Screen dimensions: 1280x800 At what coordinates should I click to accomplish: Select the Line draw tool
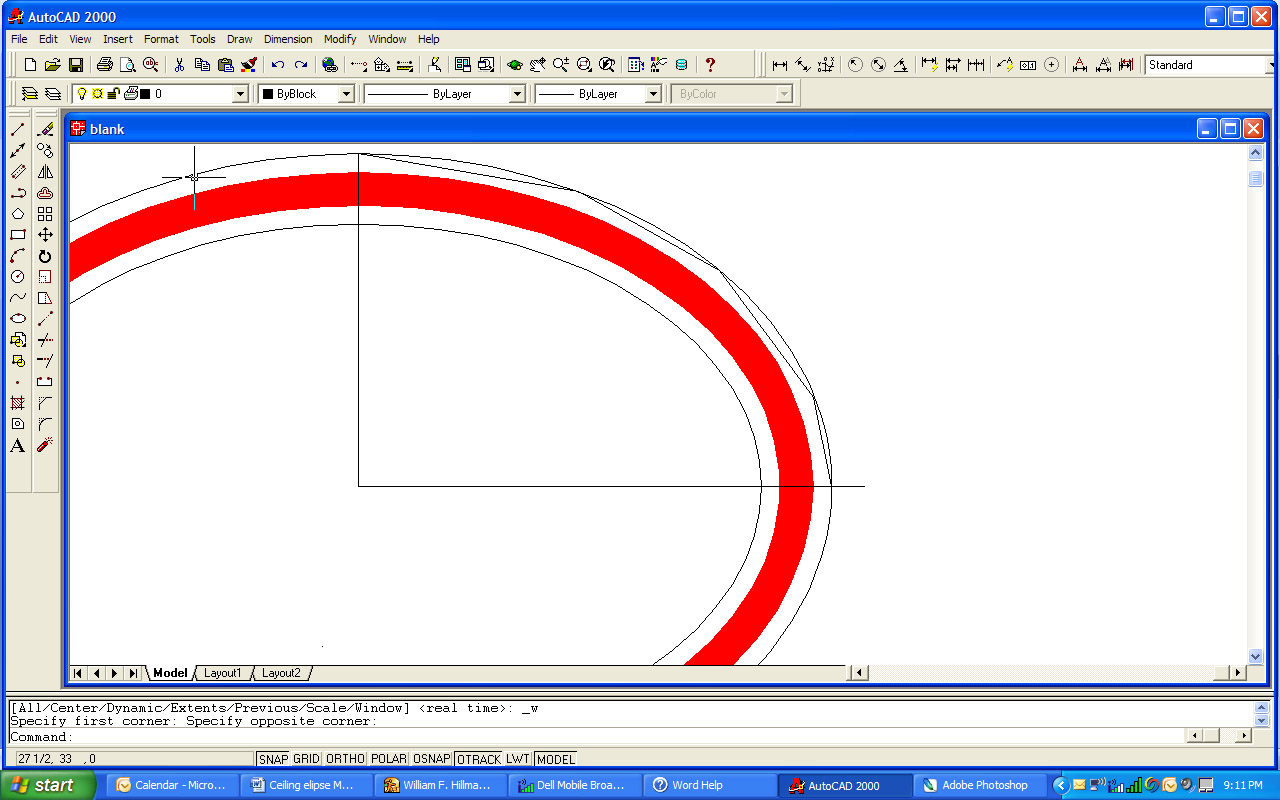click(x=17, y=130)
